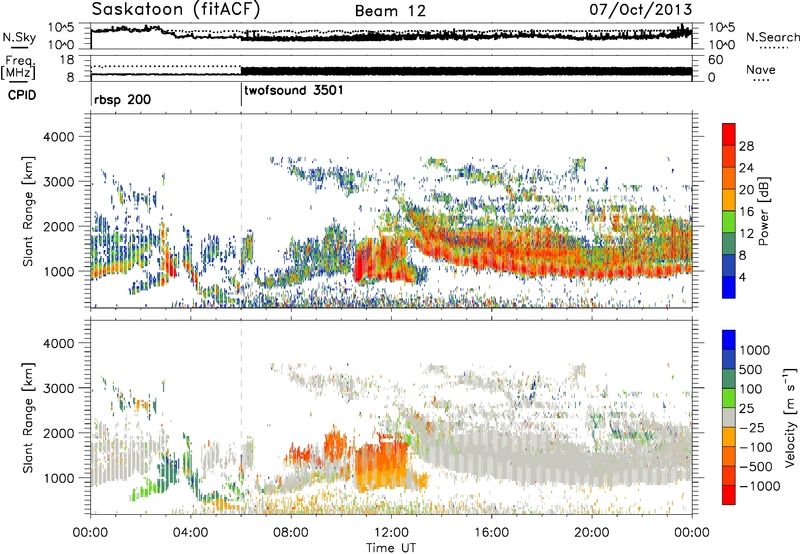Click the '12:00' time axis label
The width and height of the screenshot is (800, 554).
pyautogui.click(x=391, y=533)
